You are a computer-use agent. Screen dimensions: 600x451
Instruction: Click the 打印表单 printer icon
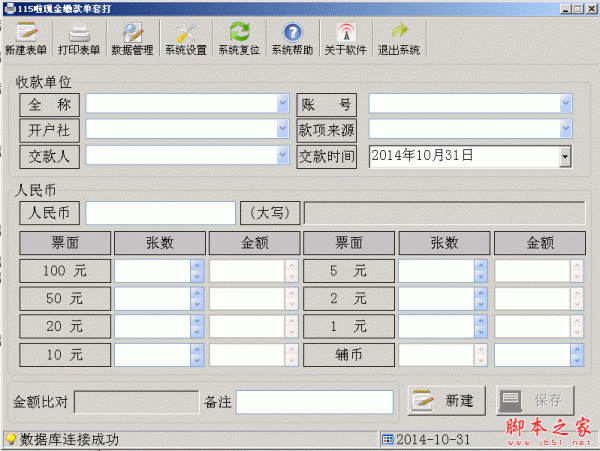click(79, 33)
